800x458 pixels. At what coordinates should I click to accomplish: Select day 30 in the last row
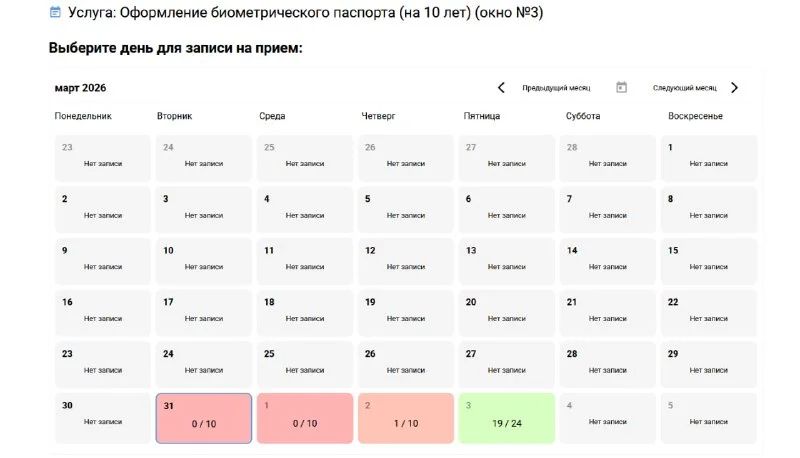[103, 418]
